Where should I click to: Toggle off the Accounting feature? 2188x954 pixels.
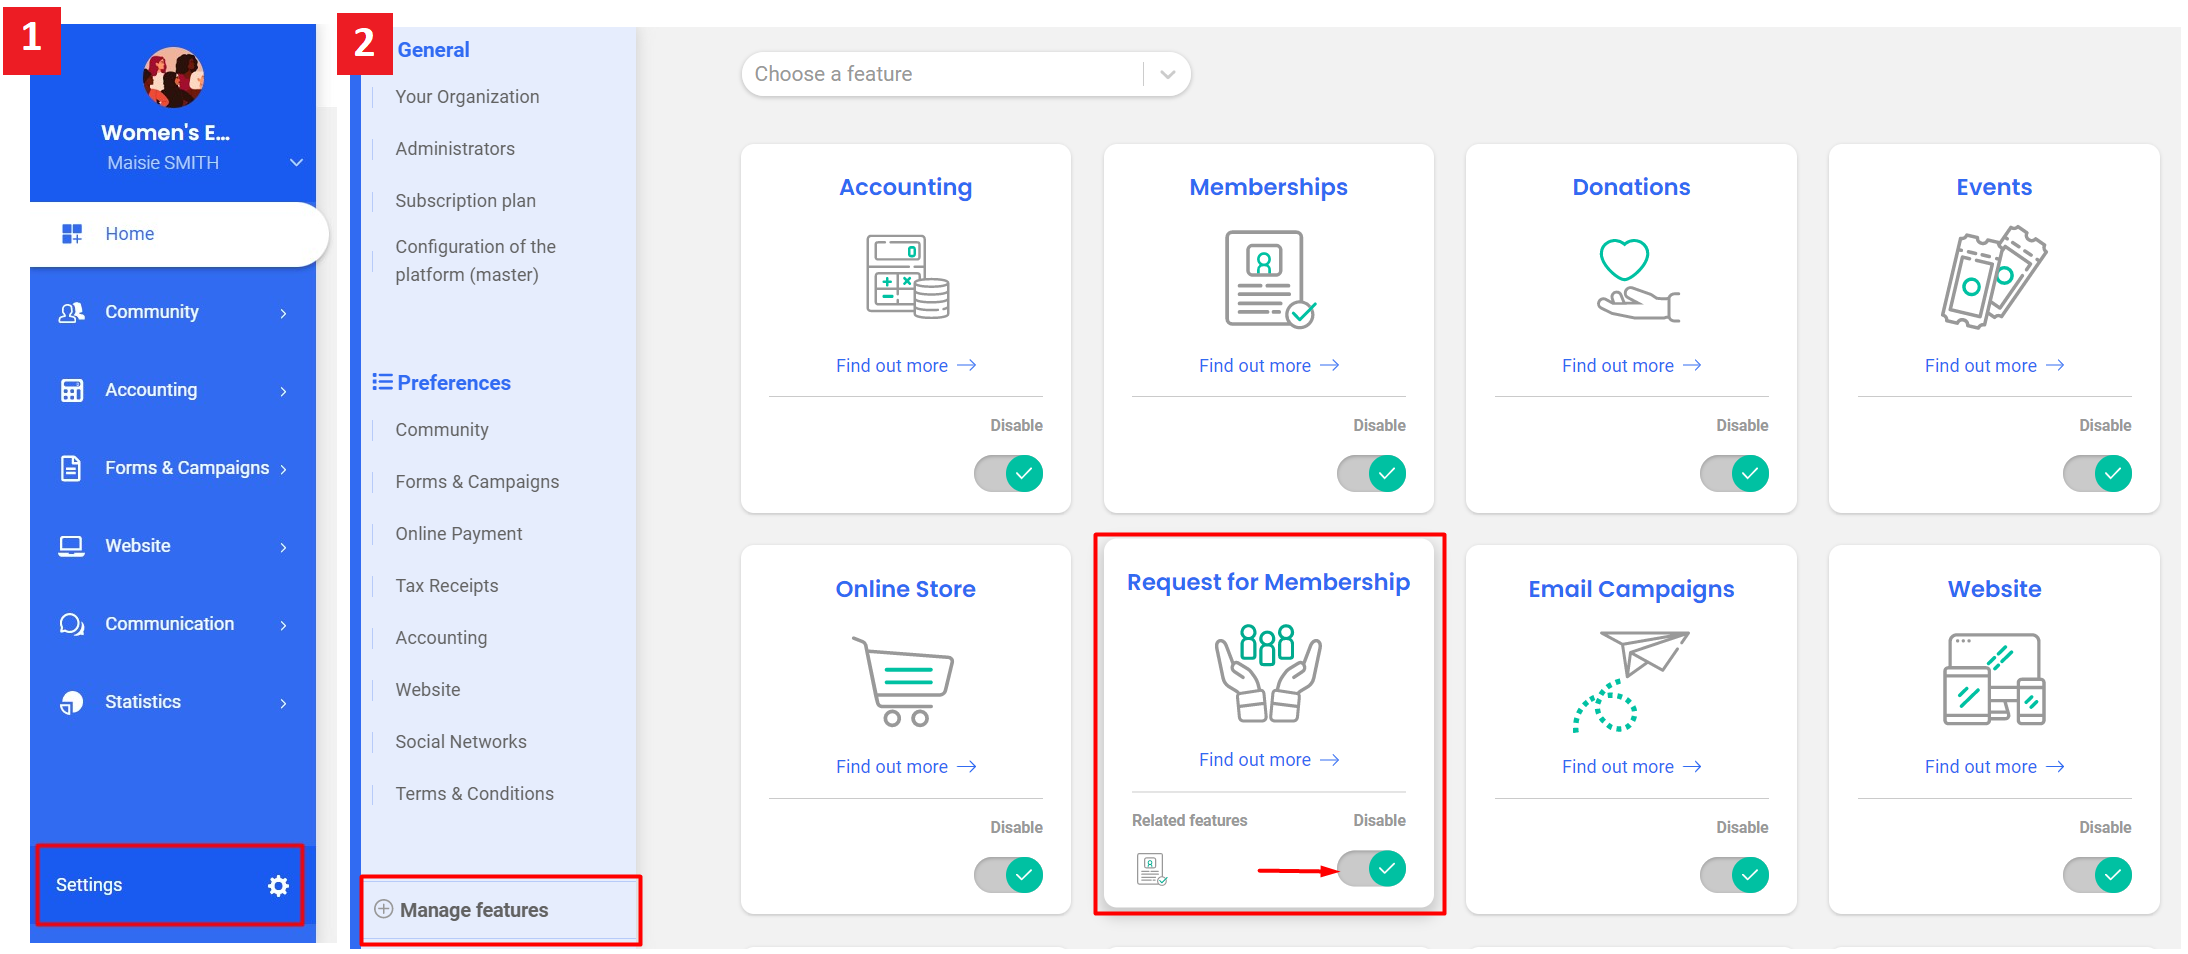(x=1009, y=473)
